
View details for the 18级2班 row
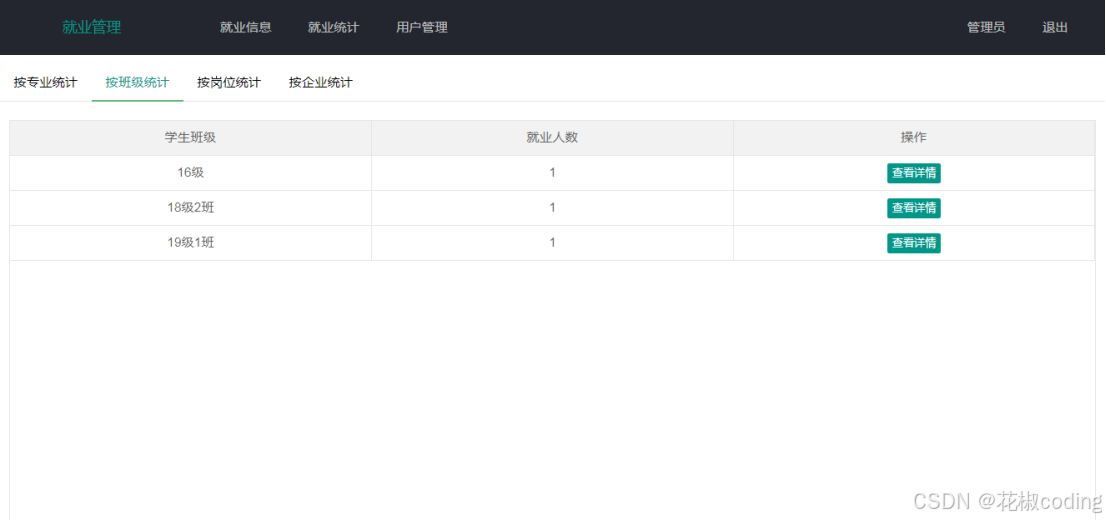click(914, 208)
